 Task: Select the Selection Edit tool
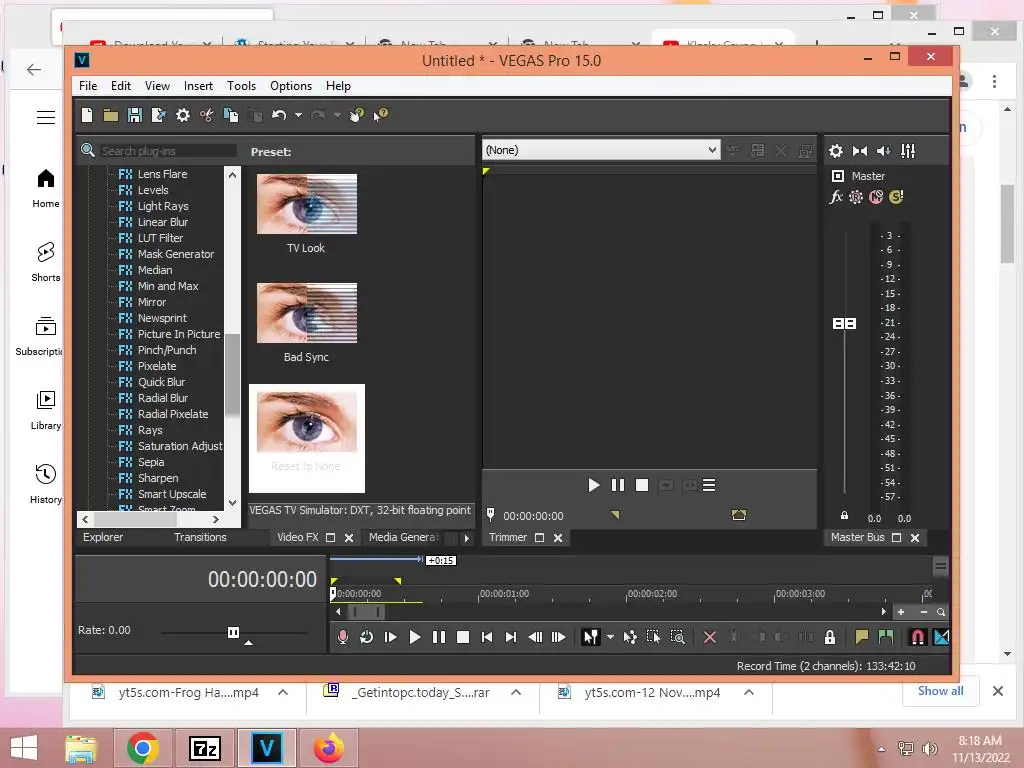coord(653,637)
